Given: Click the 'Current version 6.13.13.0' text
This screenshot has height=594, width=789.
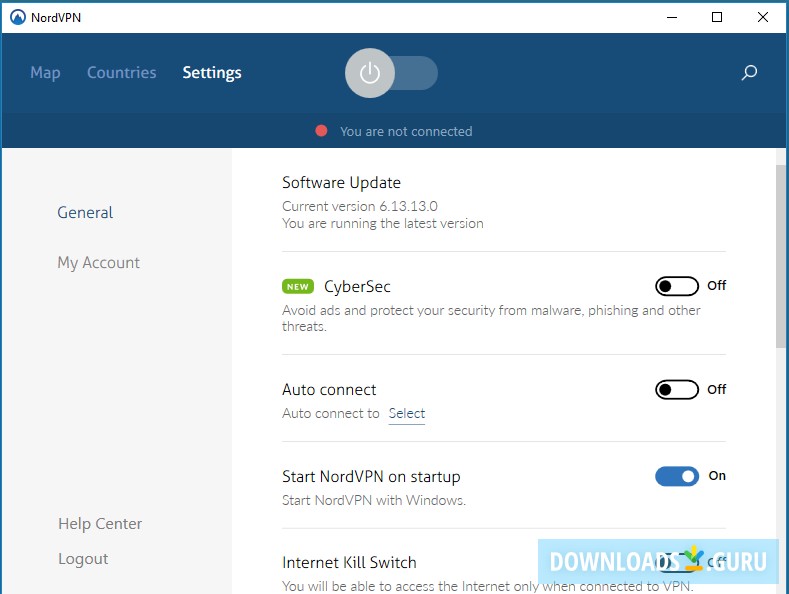Looking at the screenshot, I should [360, 206].
